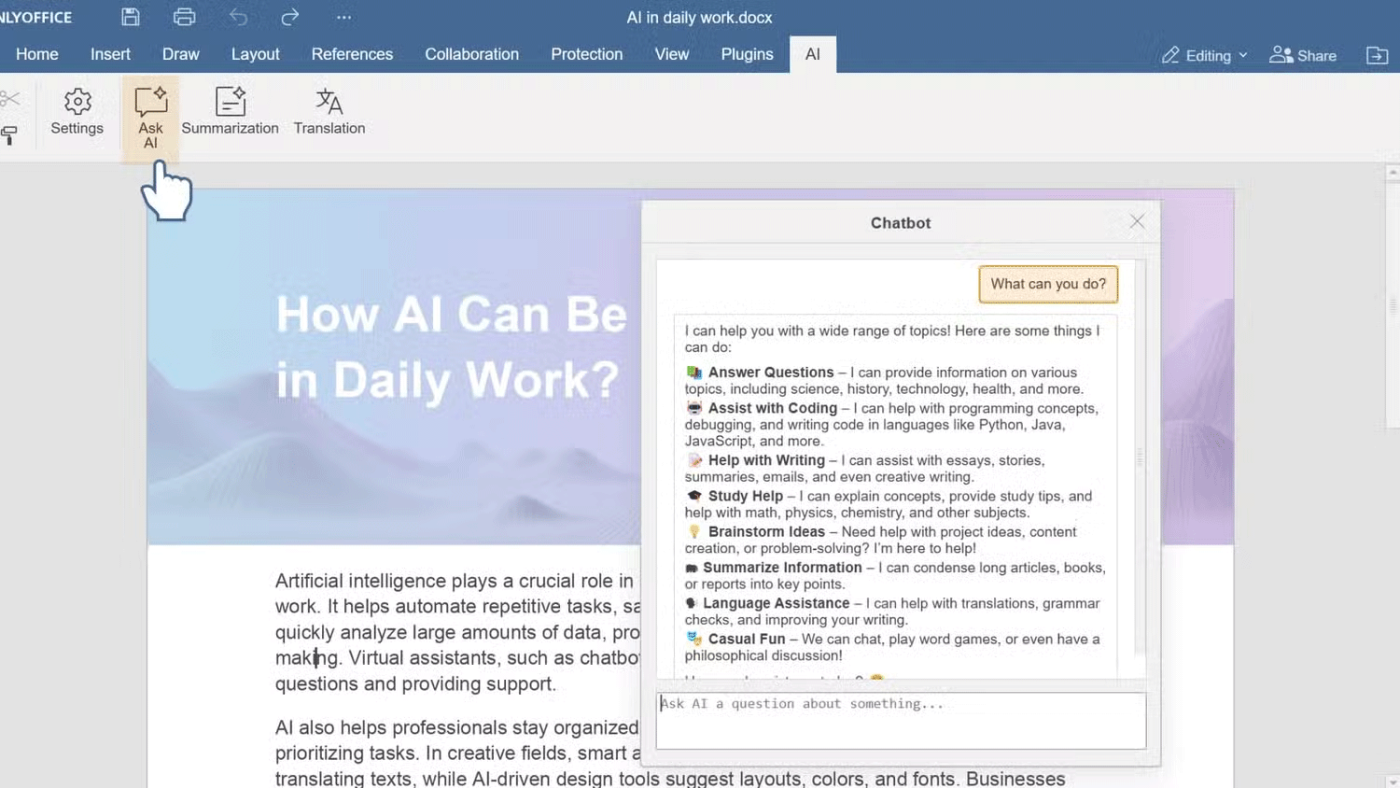Screen dimensions: 1400x788
Task: Select the References tab
Action: 352,54
